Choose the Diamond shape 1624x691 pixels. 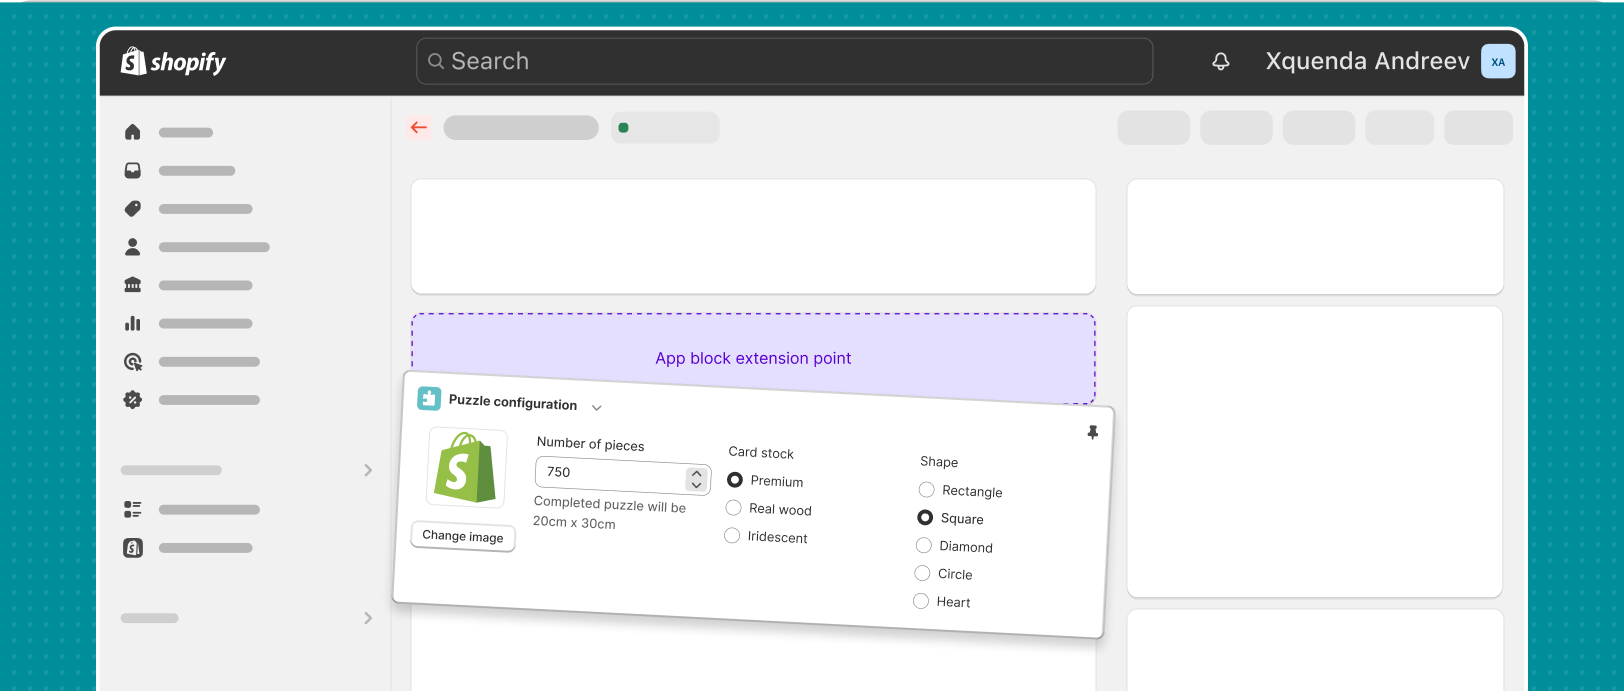[x=924, y=545]
